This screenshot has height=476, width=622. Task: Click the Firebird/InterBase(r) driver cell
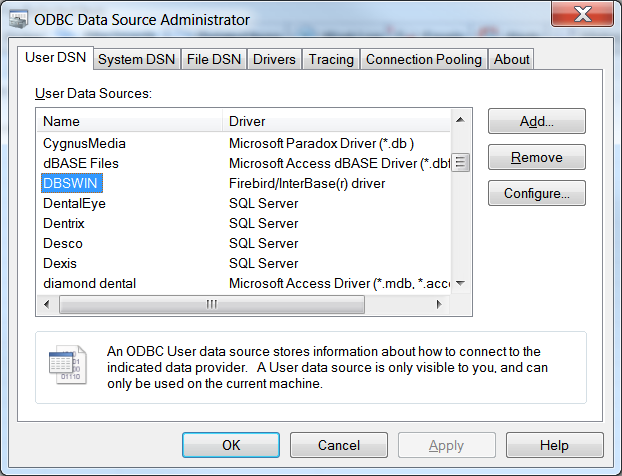(307, 183)
